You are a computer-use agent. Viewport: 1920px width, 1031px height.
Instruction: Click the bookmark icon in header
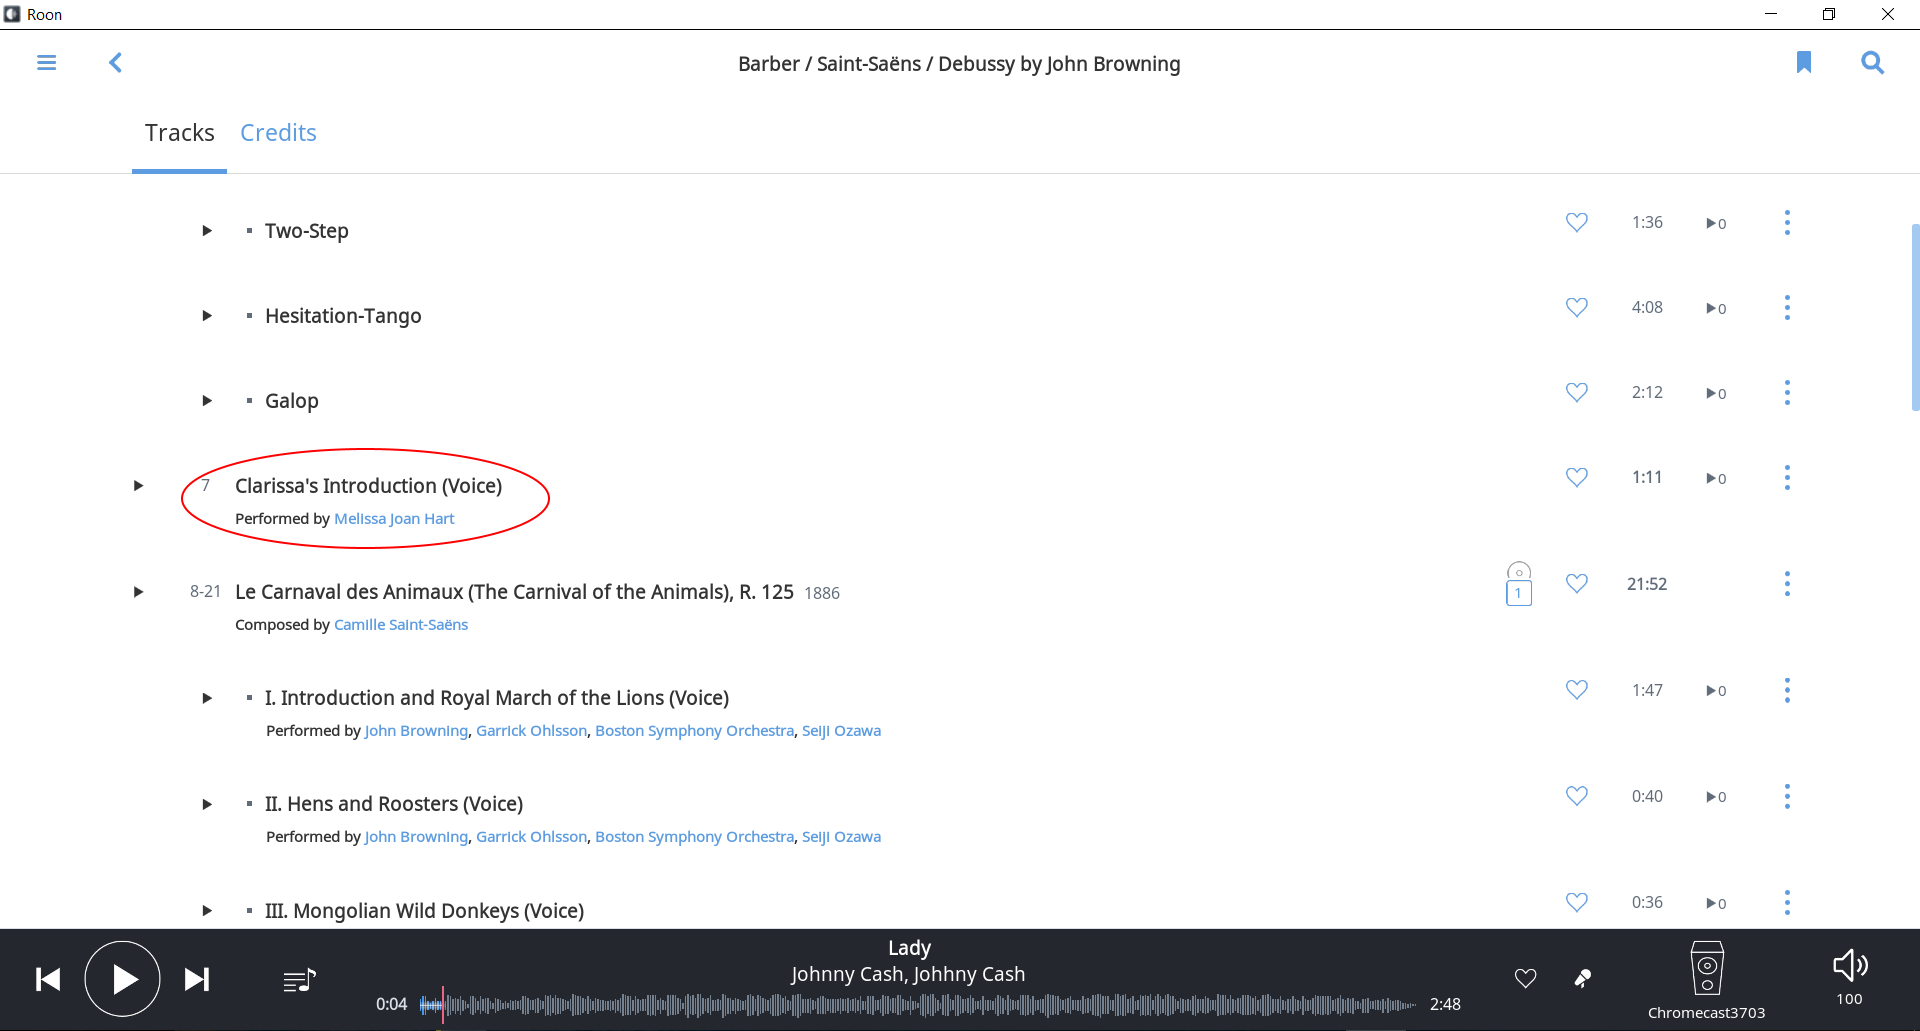tap(1804, 63)
